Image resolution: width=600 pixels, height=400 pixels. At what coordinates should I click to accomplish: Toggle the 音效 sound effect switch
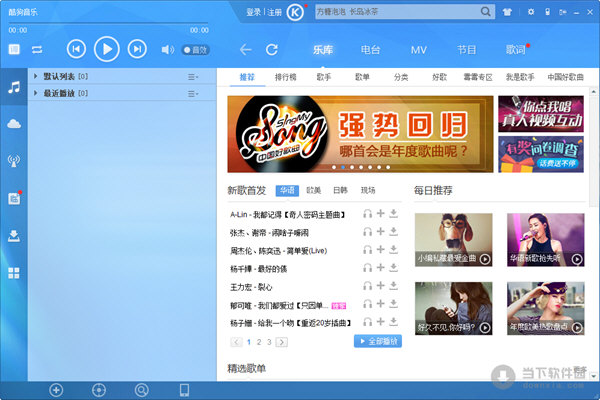(x=196, y=50)
